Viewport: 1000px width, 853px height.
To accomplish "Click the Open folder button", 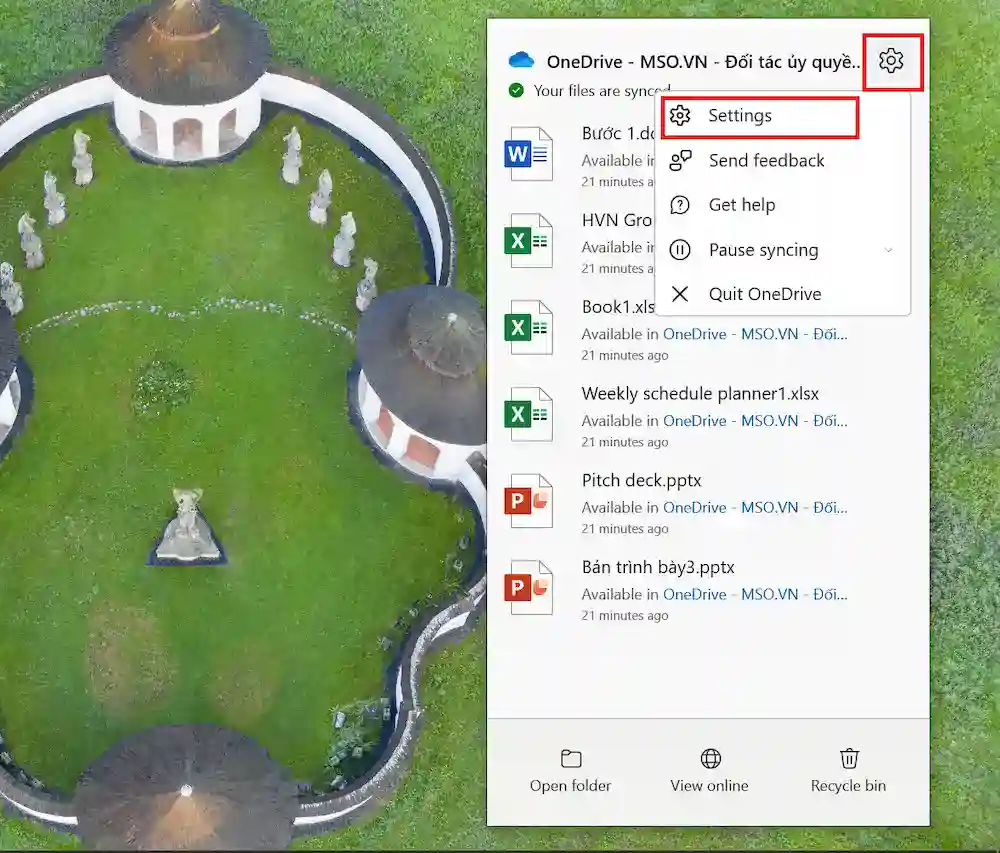I will pyautogui.click(x=570, y=771).
